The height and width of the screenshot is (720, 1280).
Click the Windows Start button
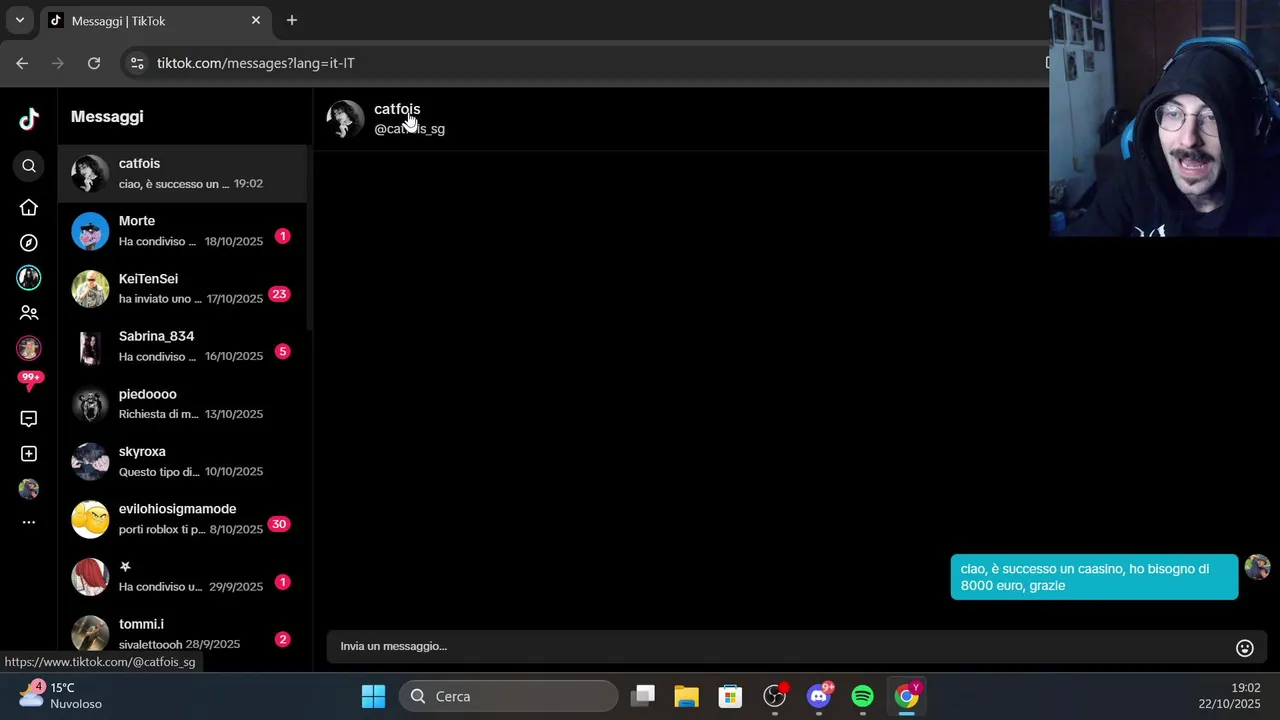pos(373,696)
